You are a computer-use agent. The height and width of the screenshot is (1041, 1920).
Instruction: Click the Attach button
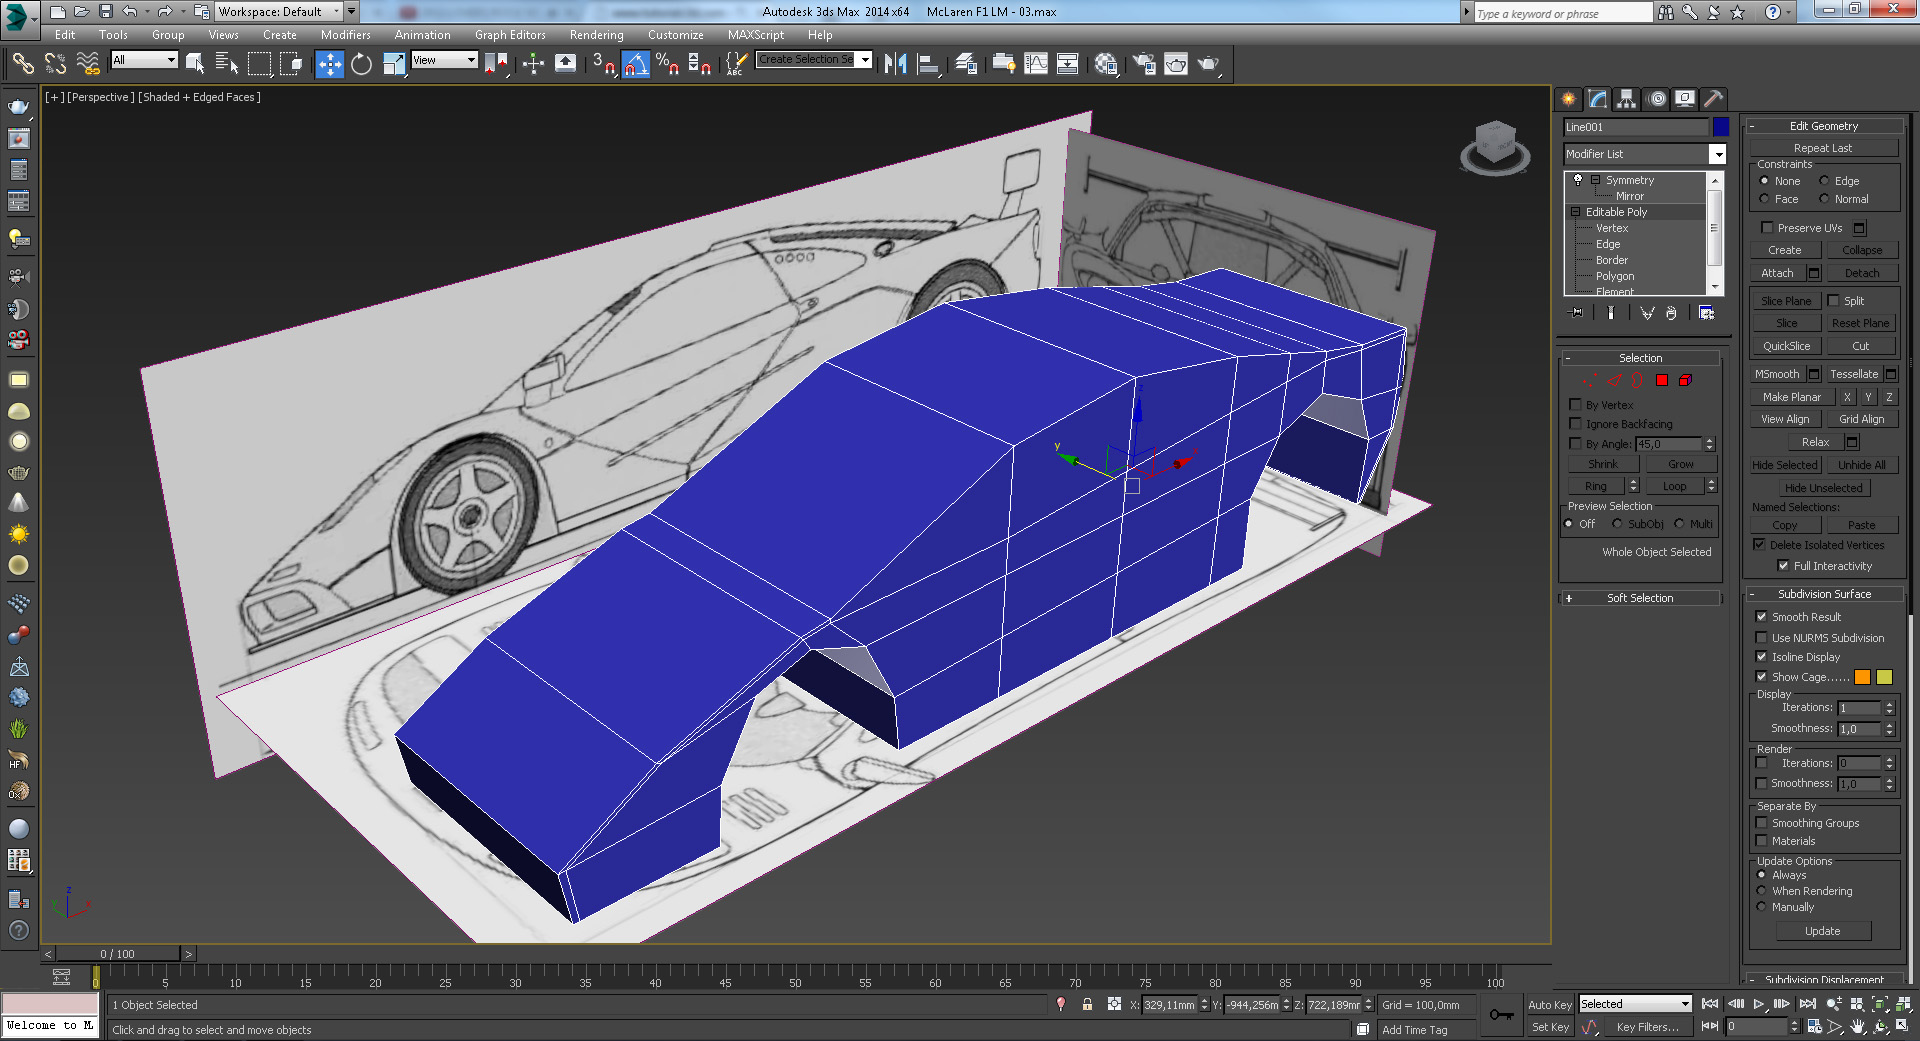(1777, 273)
